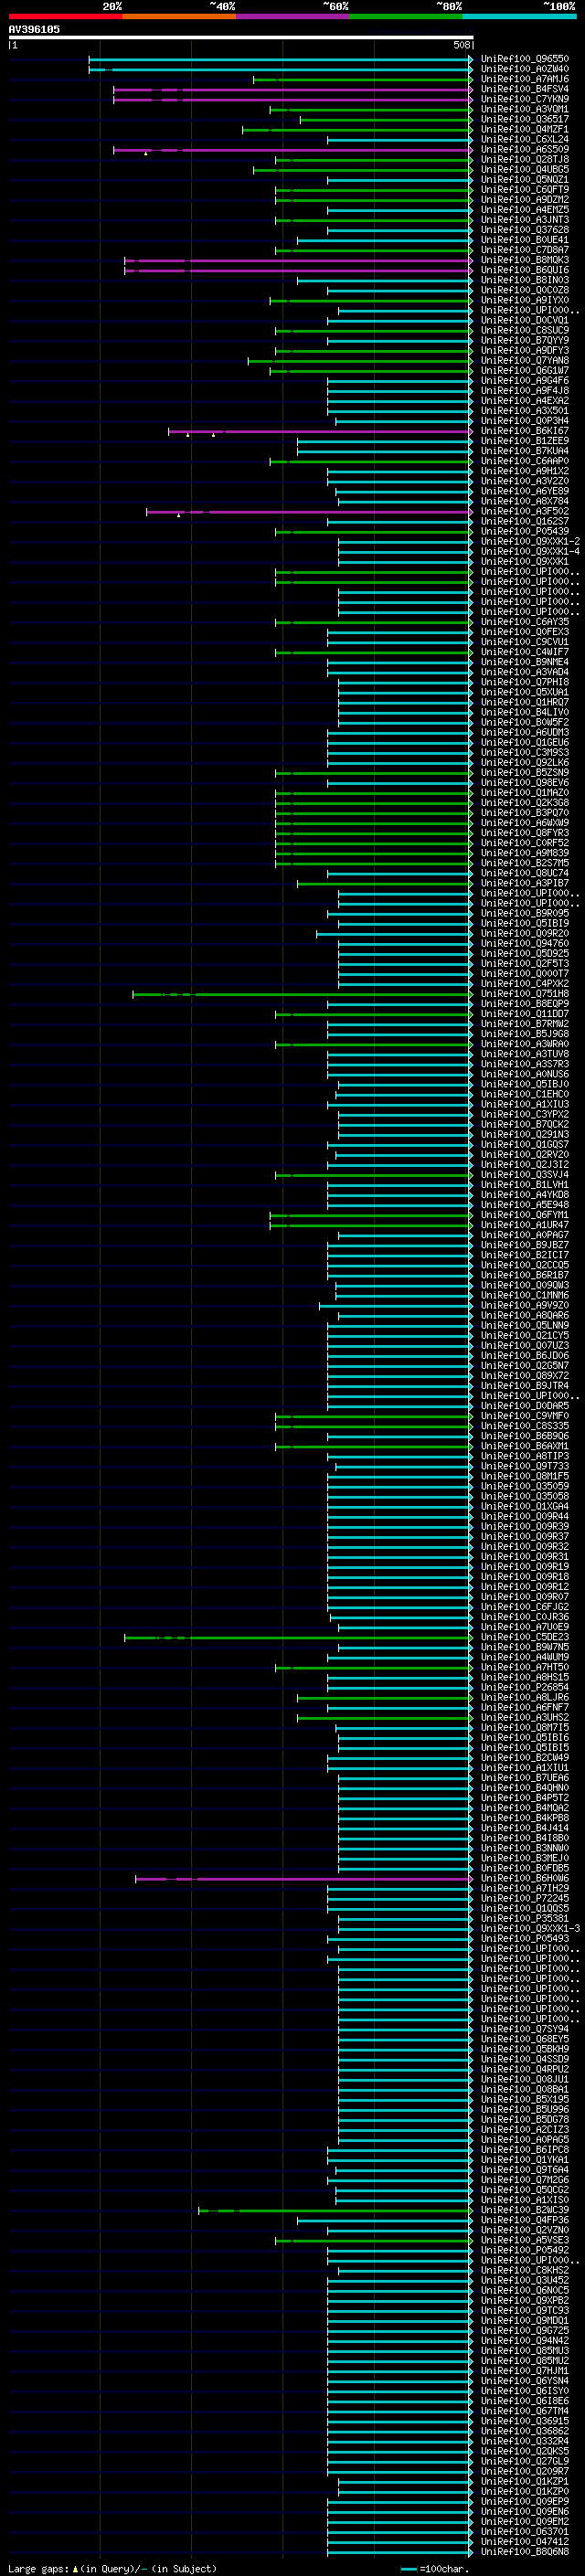Viewport: 585px width, 2576px height.
Task: Select label UniRef100_C4WIF7
Action: tap(524, 652)
